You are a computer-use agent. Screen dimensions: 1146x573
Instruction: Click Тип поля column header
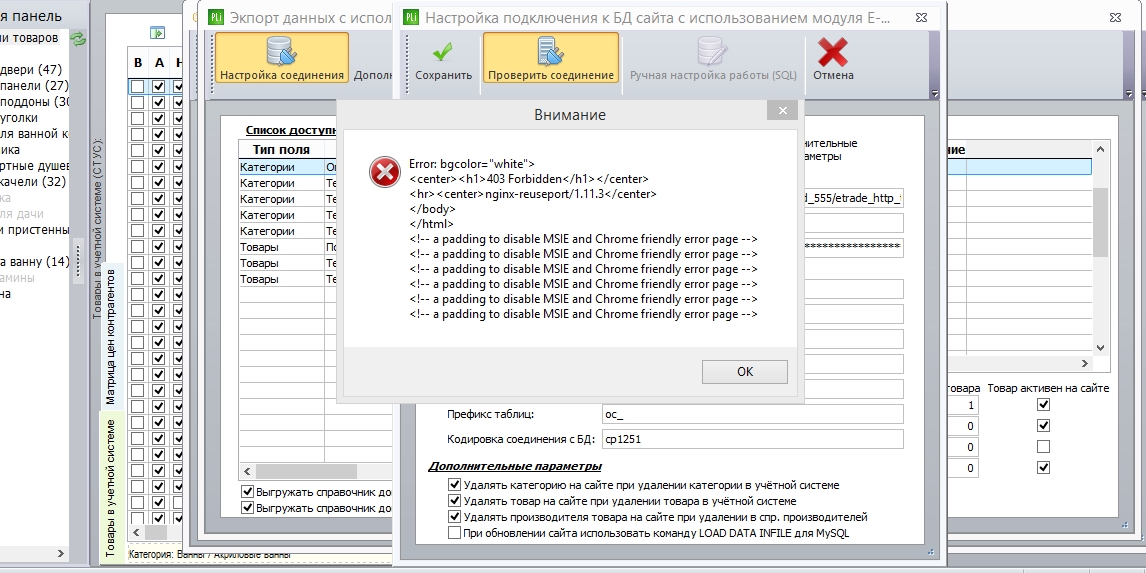pyautogui.click(x=281, y=149)
